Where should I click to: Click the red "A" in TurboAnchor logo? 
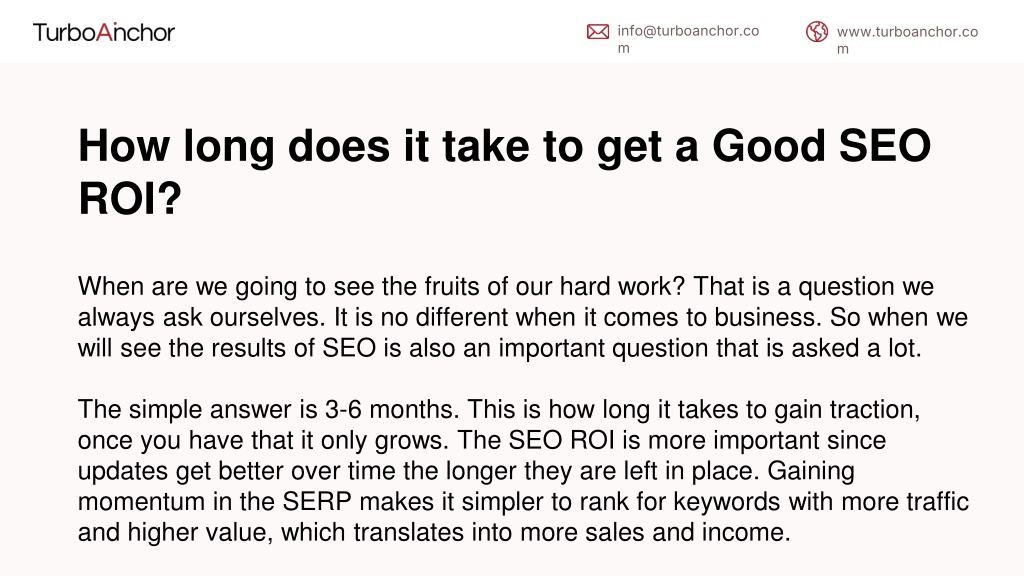coord(104,32)
